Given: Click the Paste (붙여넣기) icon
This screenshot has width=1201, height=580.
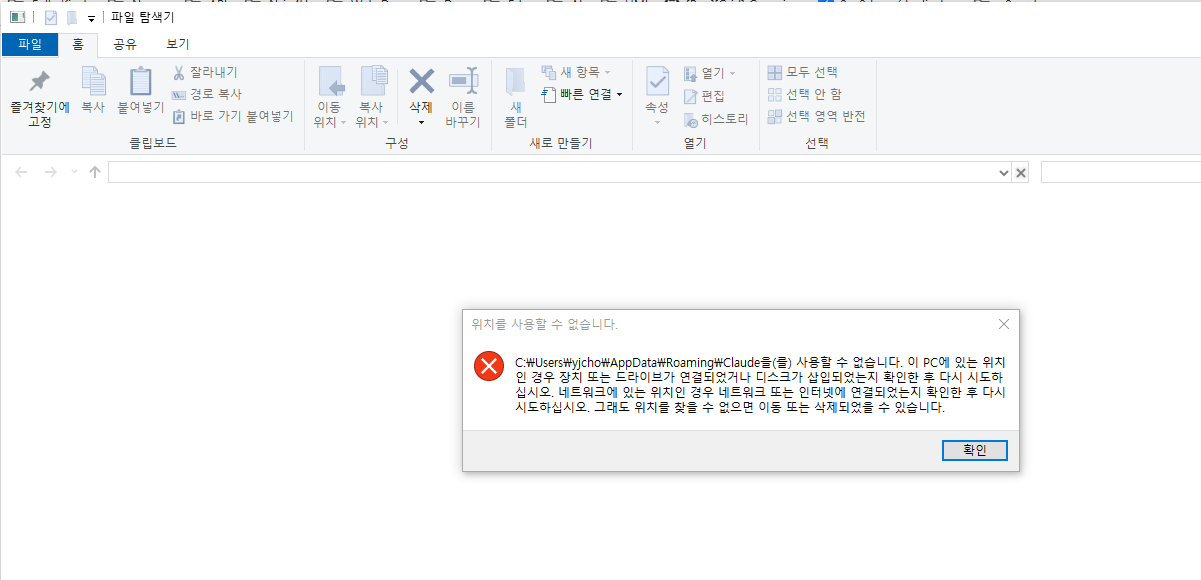Looking at the screenshot, I should tap(141, 82).
